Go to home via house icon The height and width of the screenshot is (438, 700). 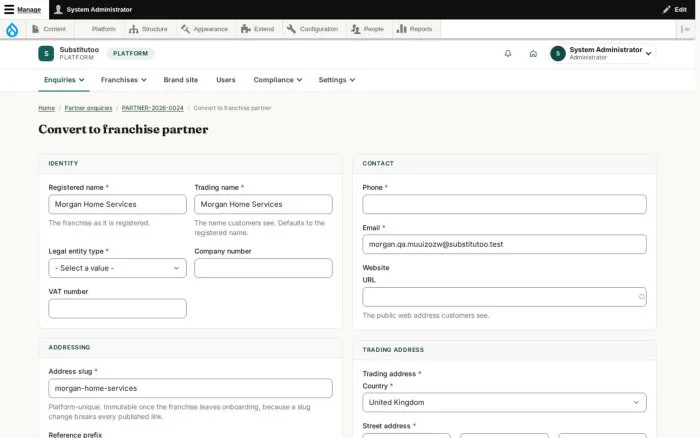tap(533, 54)
